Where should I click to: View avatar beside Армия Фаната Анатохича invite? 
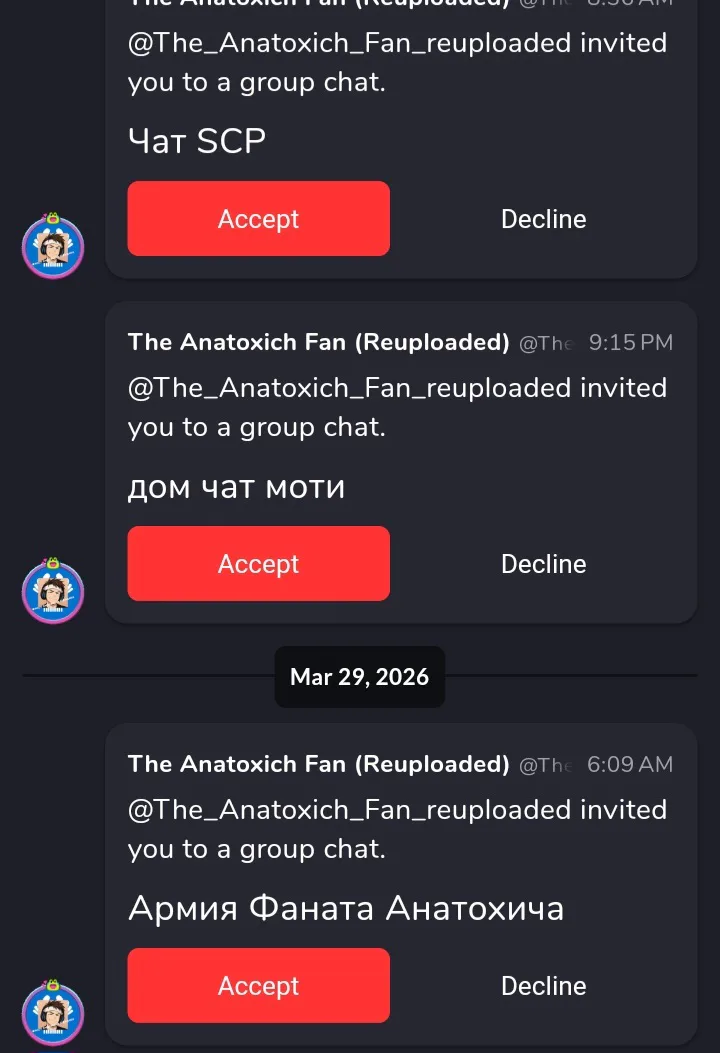click(53, 1013)
